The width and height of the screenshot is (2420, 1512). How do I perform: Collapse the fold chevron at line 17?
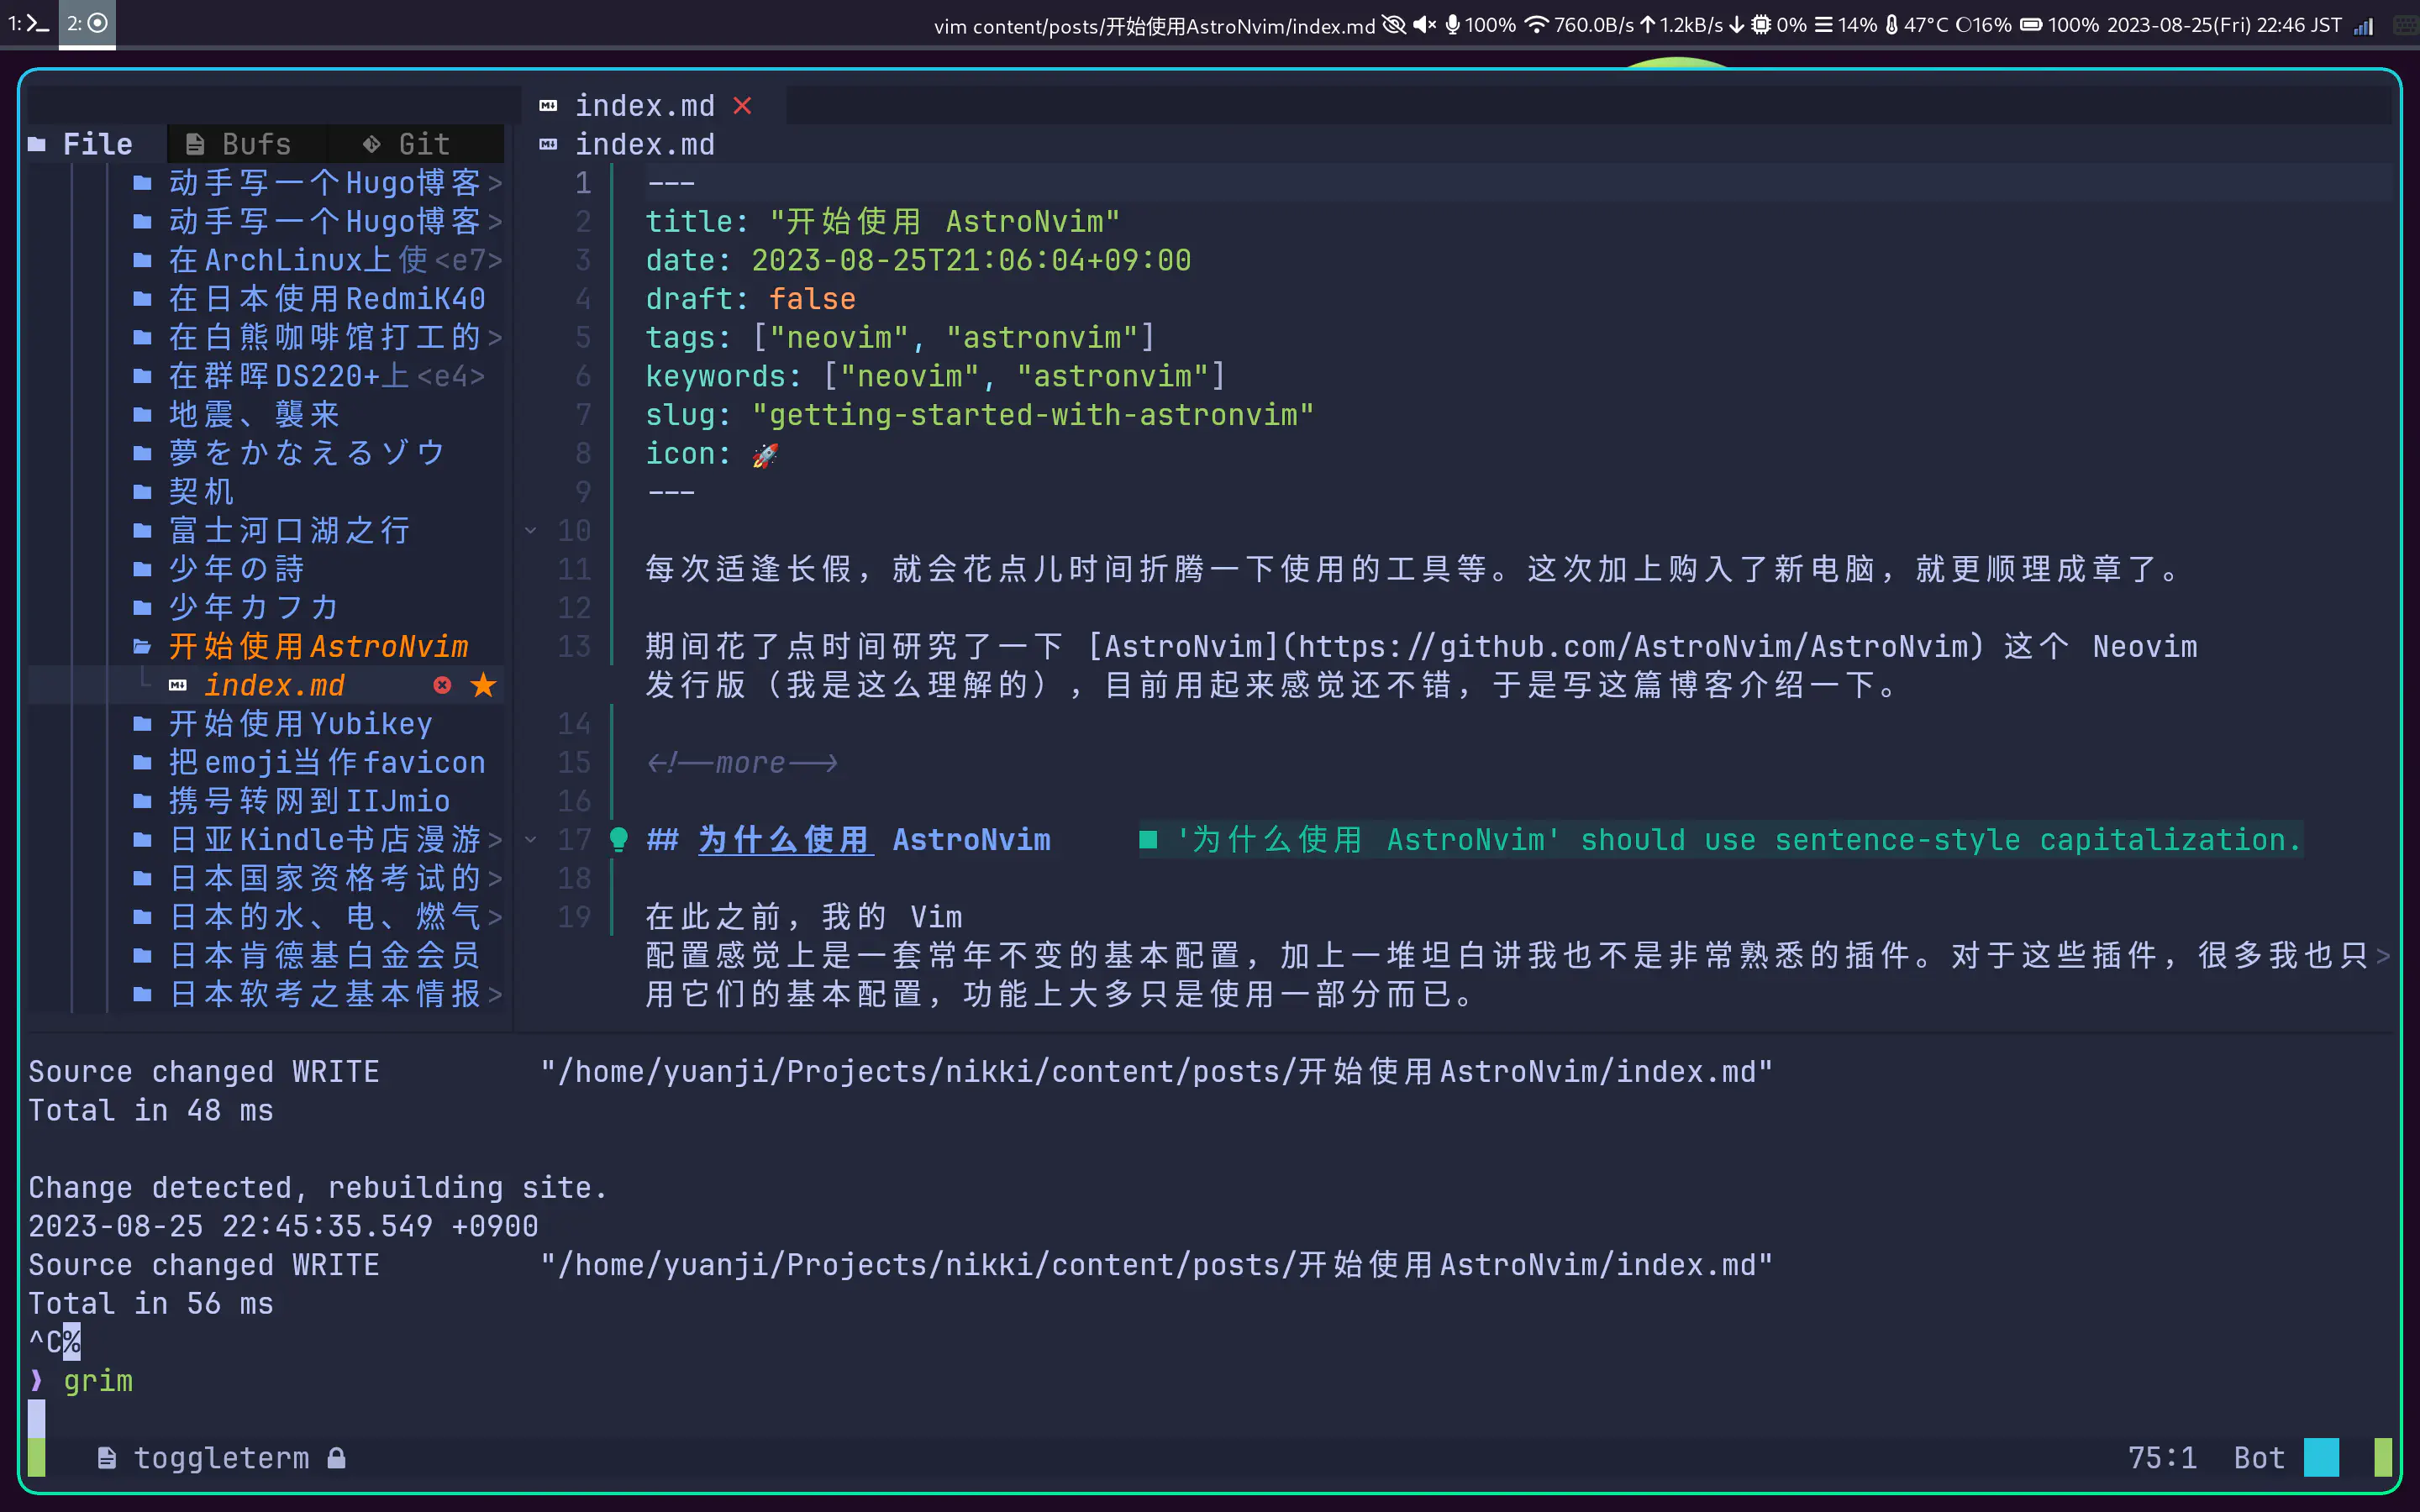531,839
